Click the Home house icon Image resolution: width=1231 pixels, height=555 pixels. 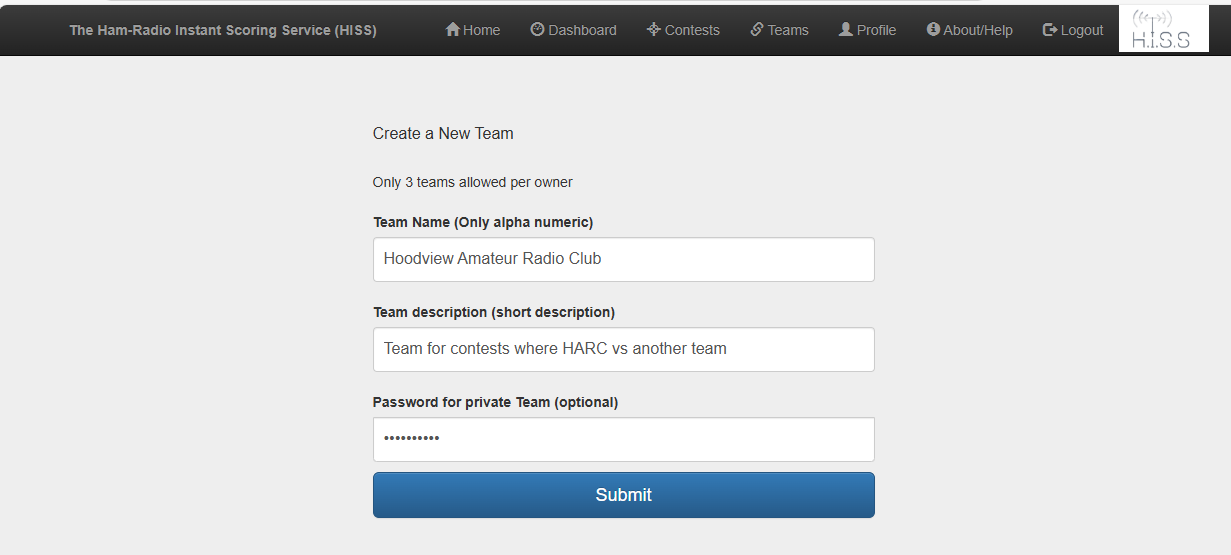point(453,30)
